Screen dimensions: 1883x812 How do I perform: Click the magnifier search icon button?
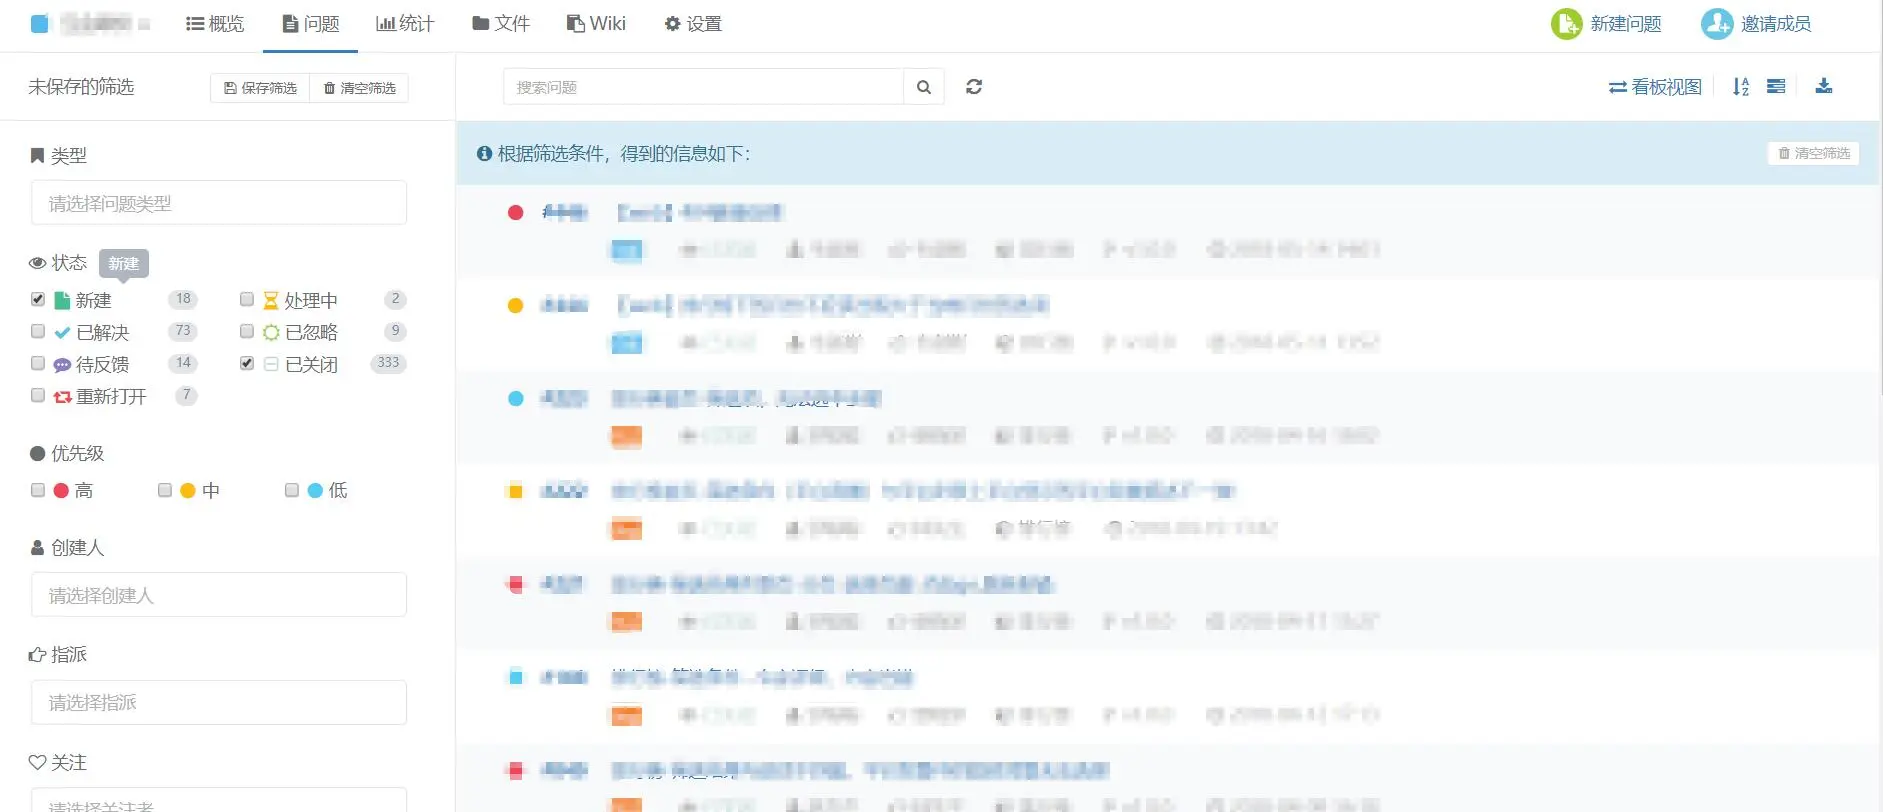click(924, 87)
